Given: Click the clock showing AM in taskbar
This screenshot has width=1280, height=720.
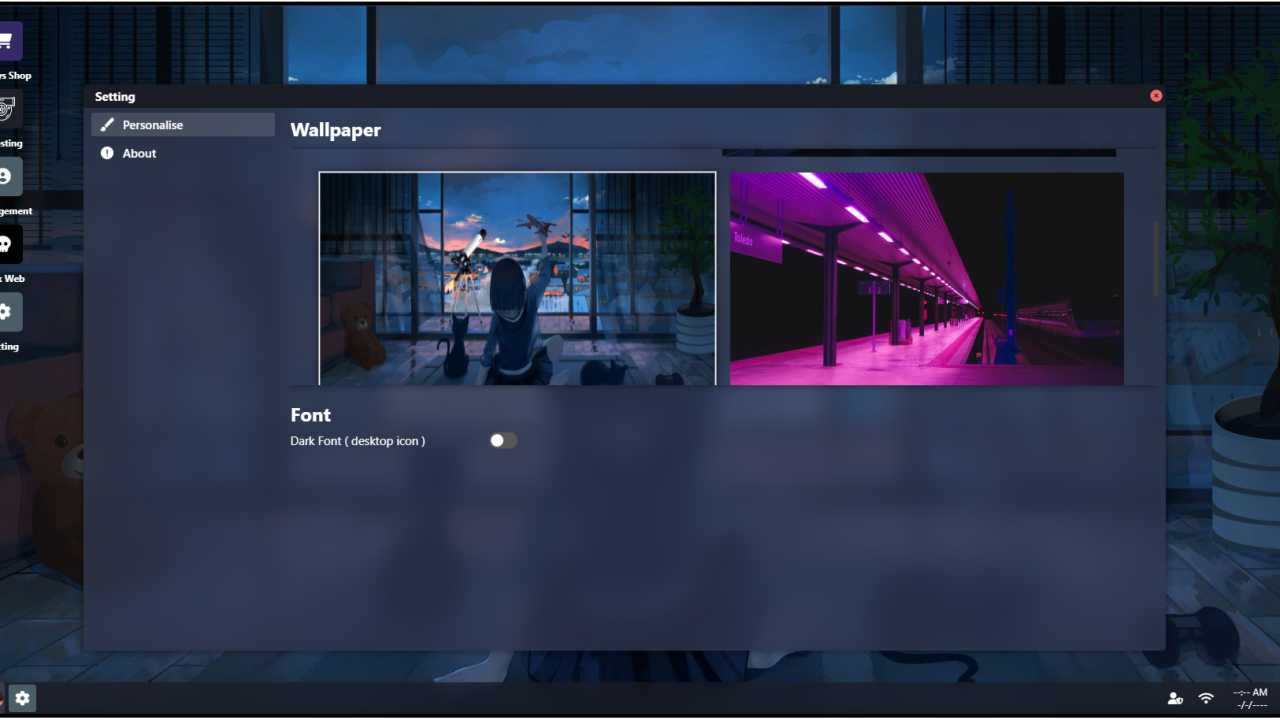Looking at the screenshot, I should click(x=1251, y=698).
